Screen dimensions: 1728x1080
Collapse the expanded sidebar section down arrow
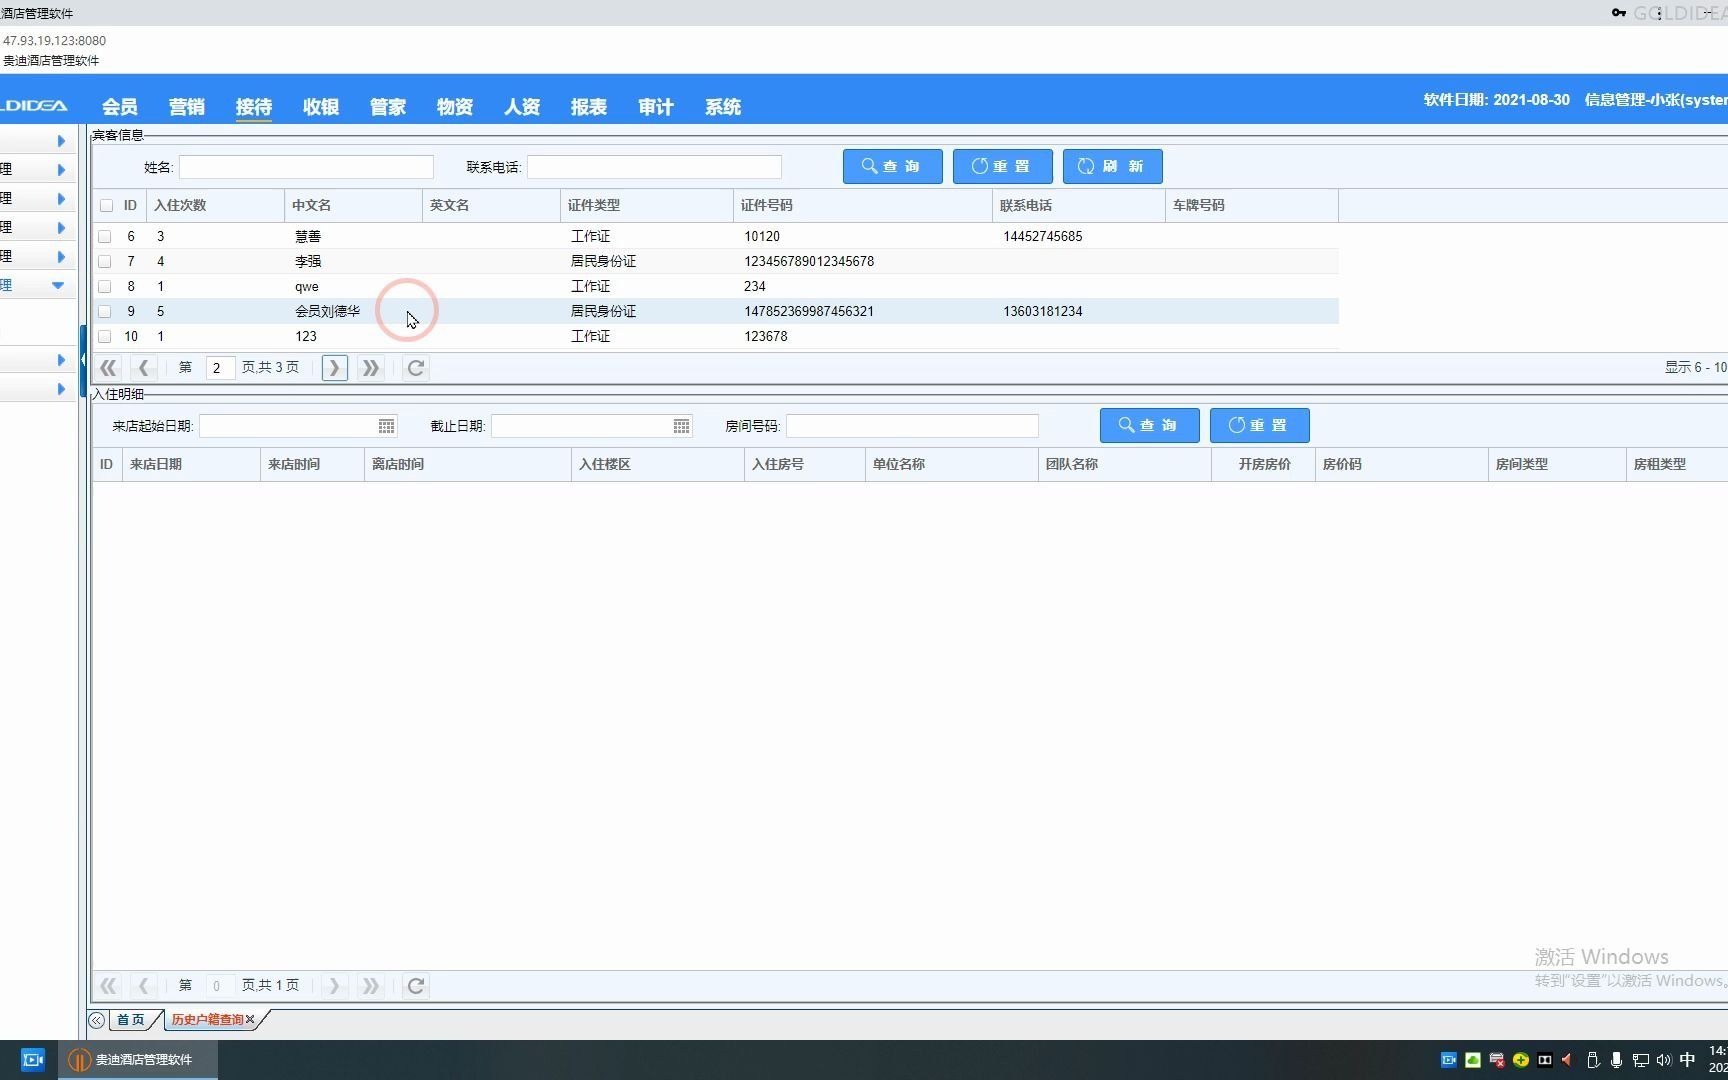pyautogui.click(x=58, y=285)
